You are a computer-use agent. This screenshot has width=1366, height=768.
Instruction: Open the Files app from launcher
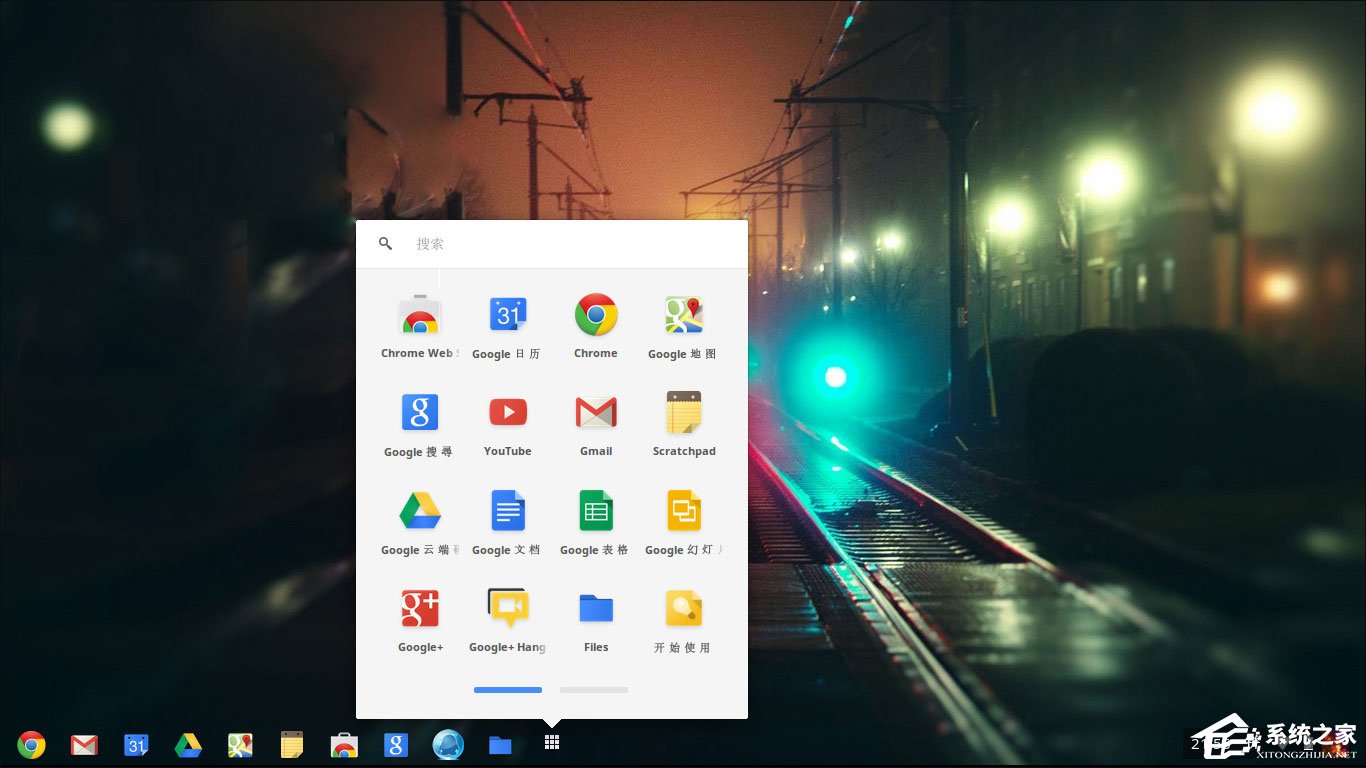click(595, 607)
